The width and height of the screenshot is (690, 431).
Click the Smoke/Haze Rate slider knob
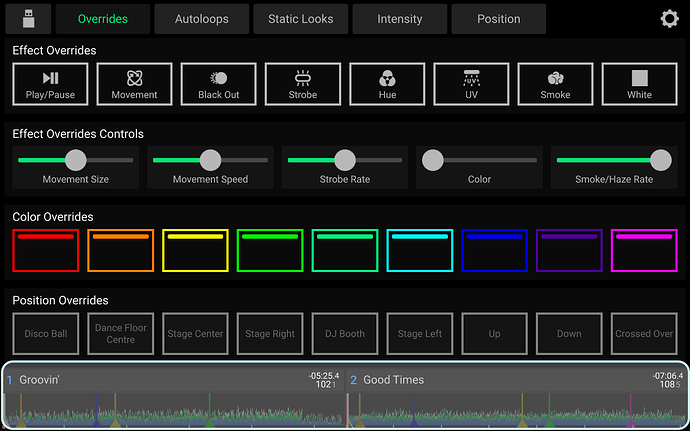(661, 160)
